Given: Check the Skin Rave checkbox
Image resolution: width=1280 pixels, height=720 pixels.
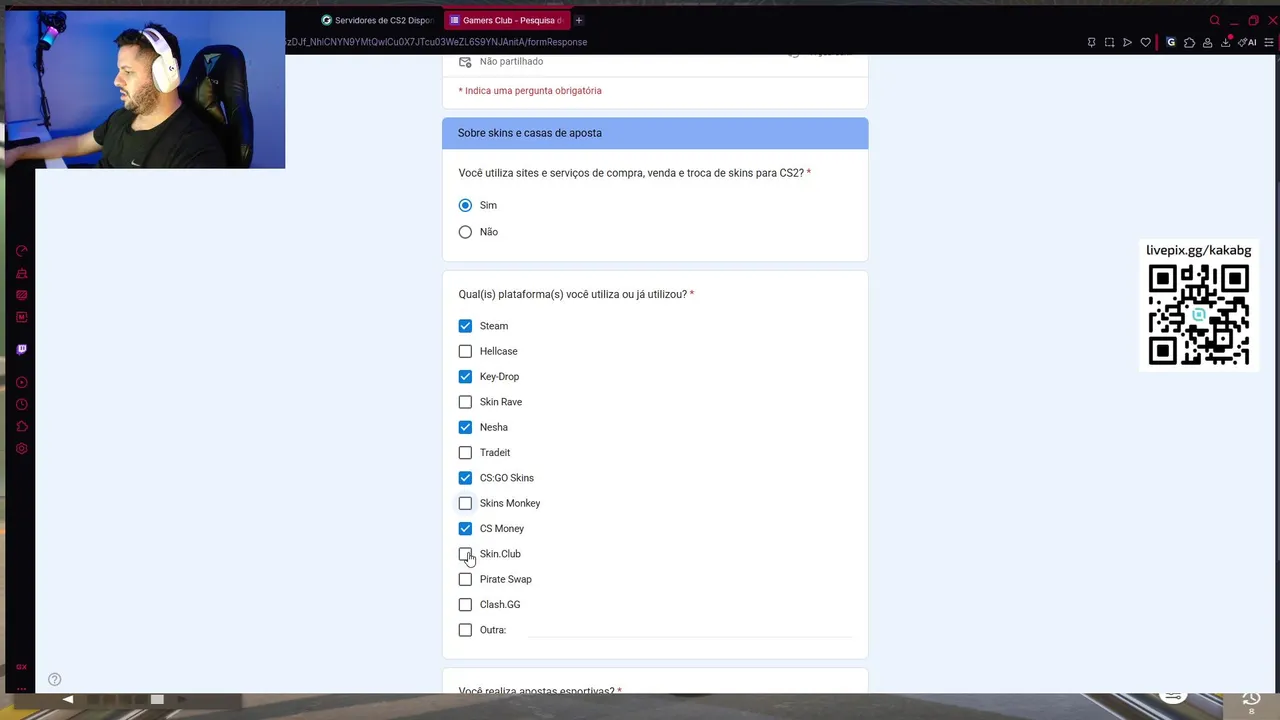Looking at the screenshot, I should click(x=465, y=402).
